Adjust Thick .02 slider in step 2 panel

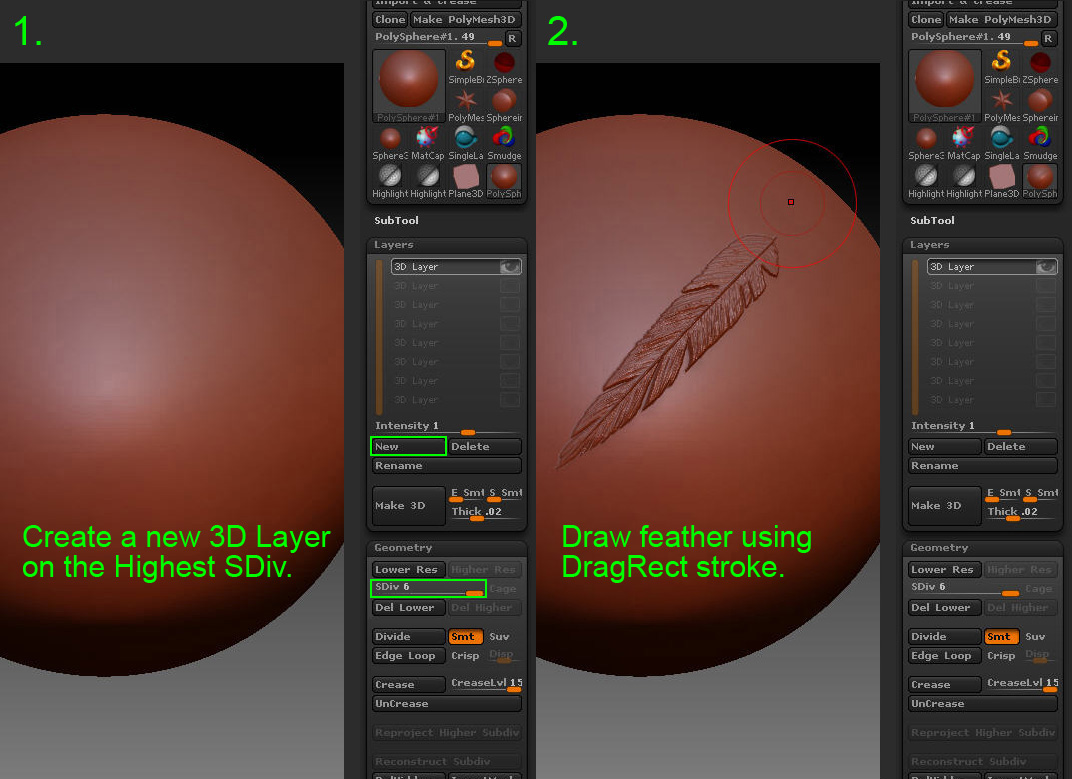(x=1021, y=512)
